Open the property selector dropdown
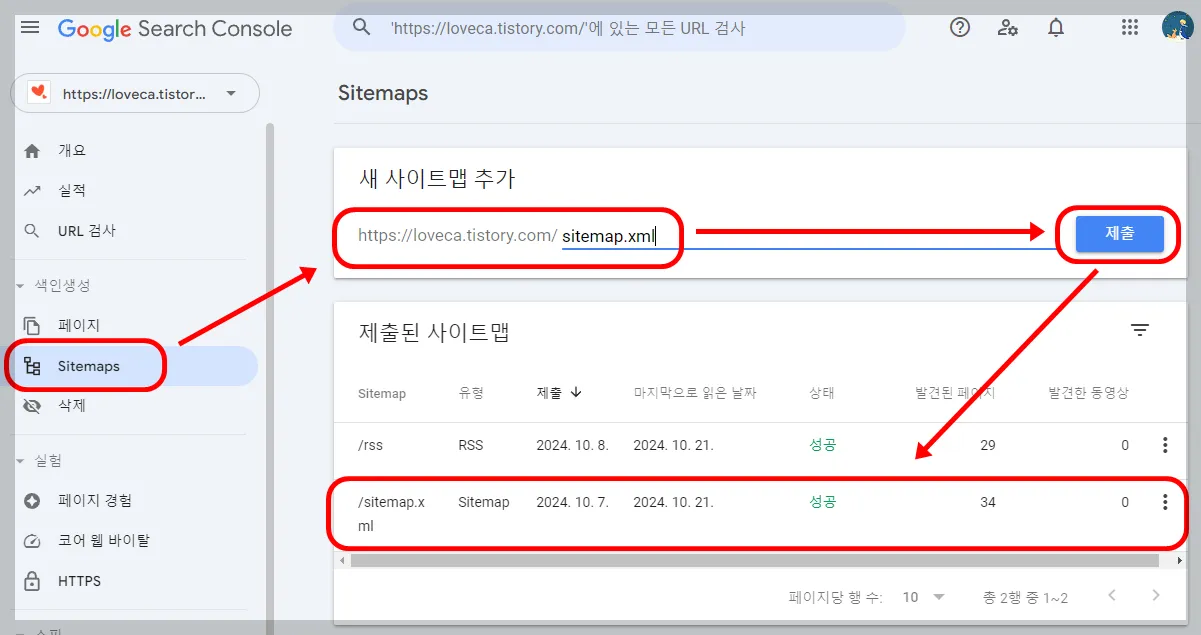The image size is (1201, 635). pos(135,93)
